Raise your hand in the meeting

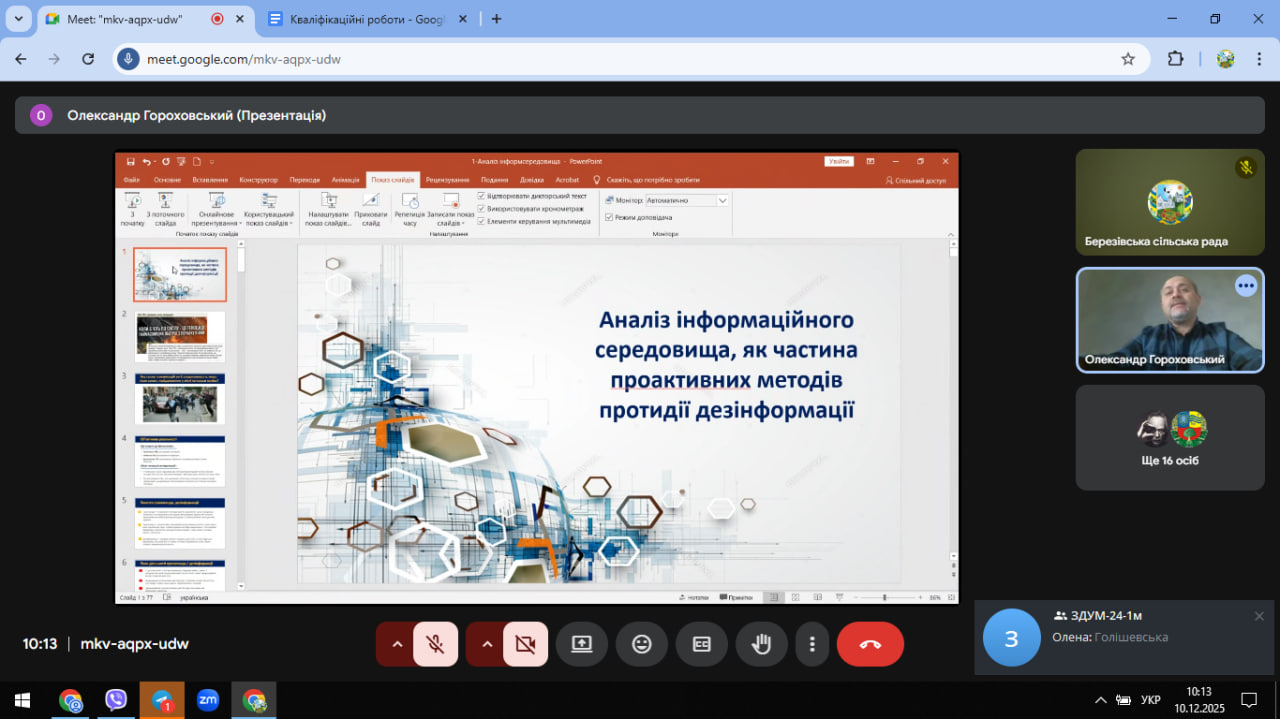tap(762, 644)
